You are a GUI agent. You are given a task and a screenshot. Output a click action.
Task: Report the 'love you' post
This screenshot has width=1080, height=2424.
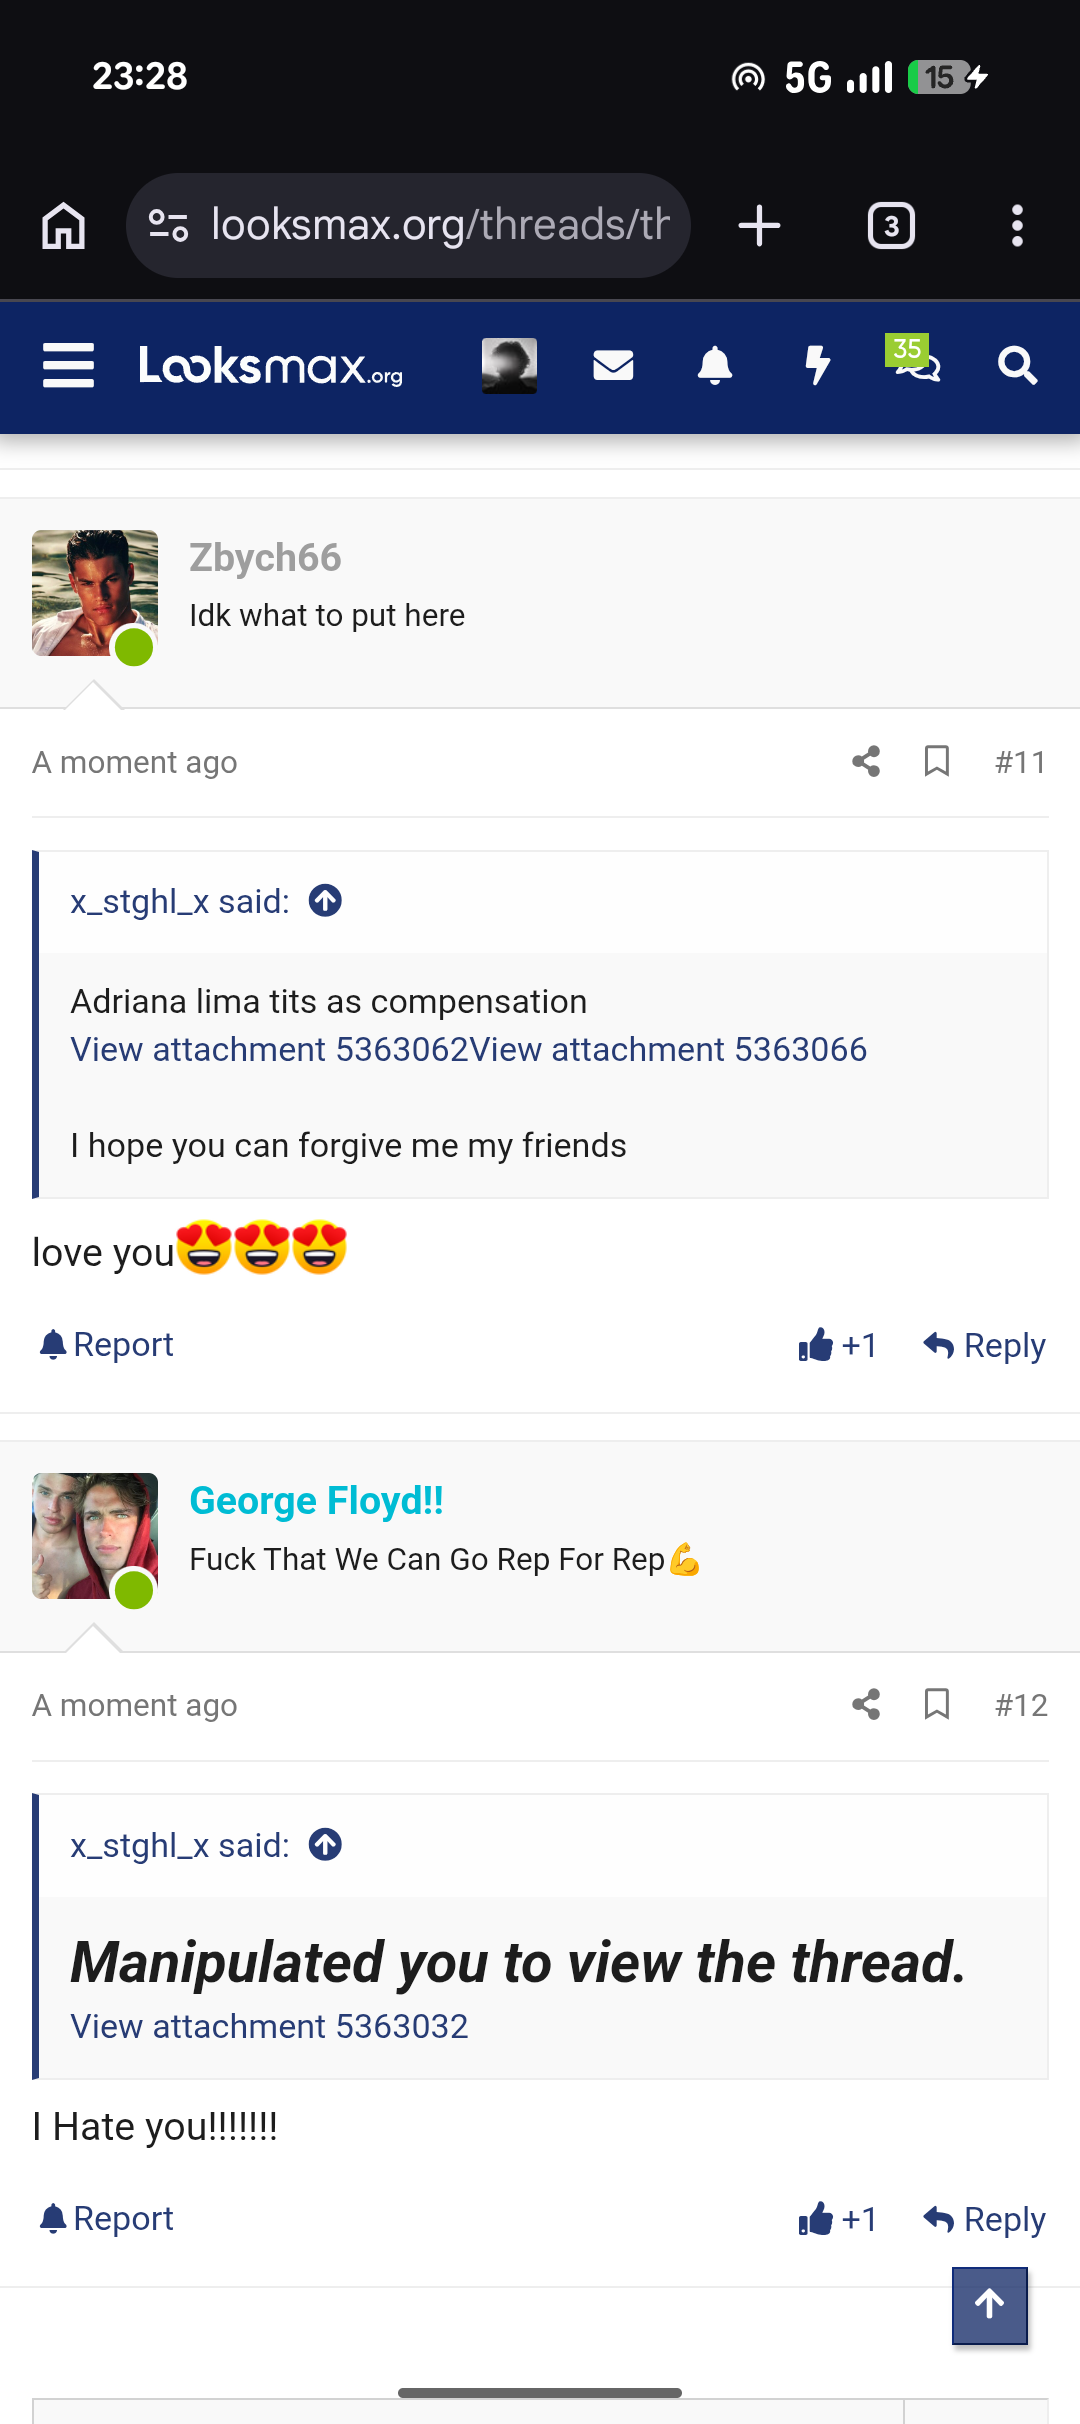[x=106, y=1345]
